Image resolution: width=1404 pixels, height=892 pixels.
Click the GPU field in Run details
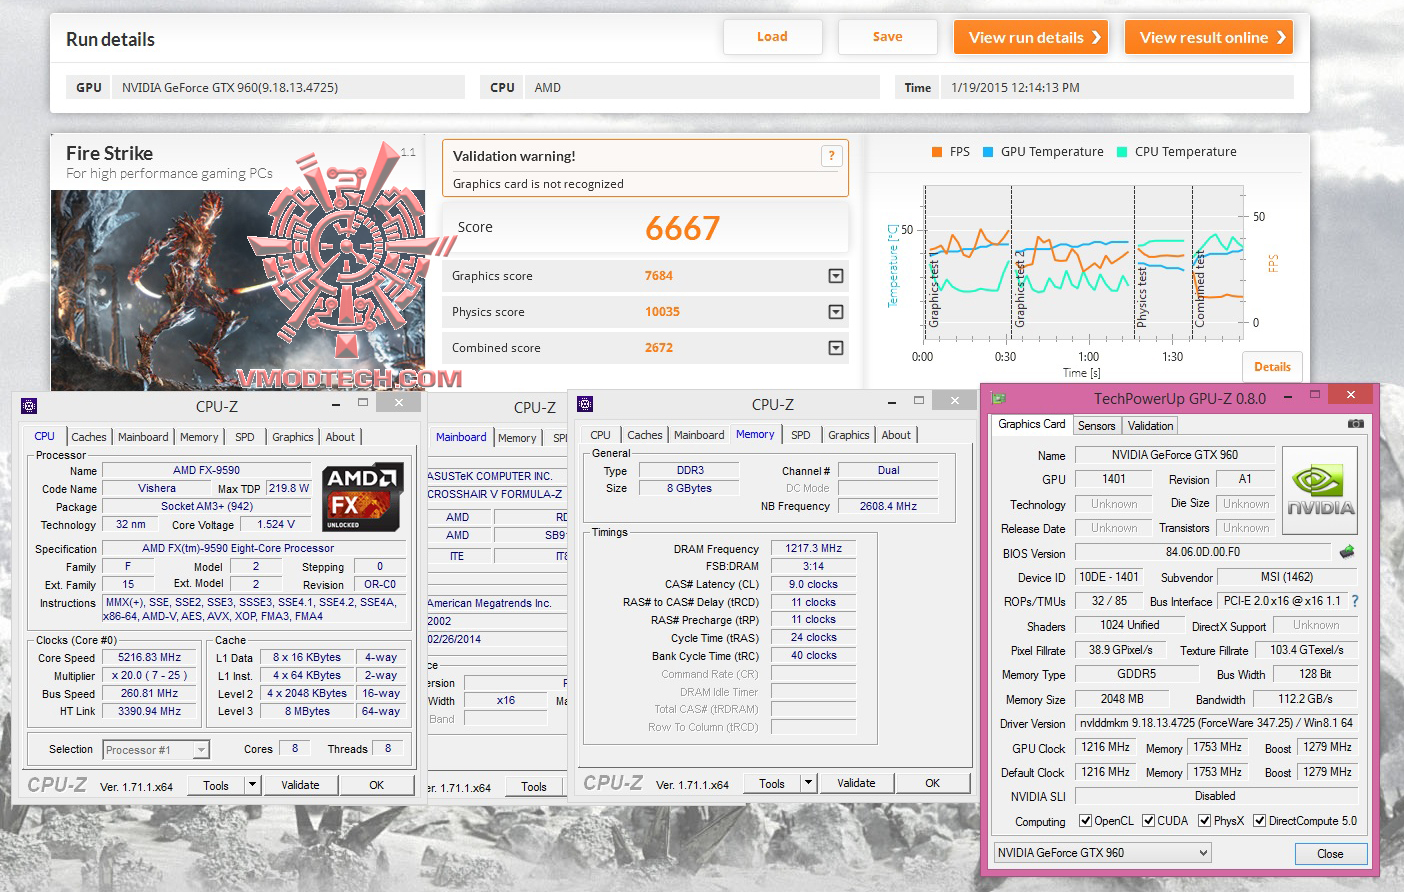(287, 88)
